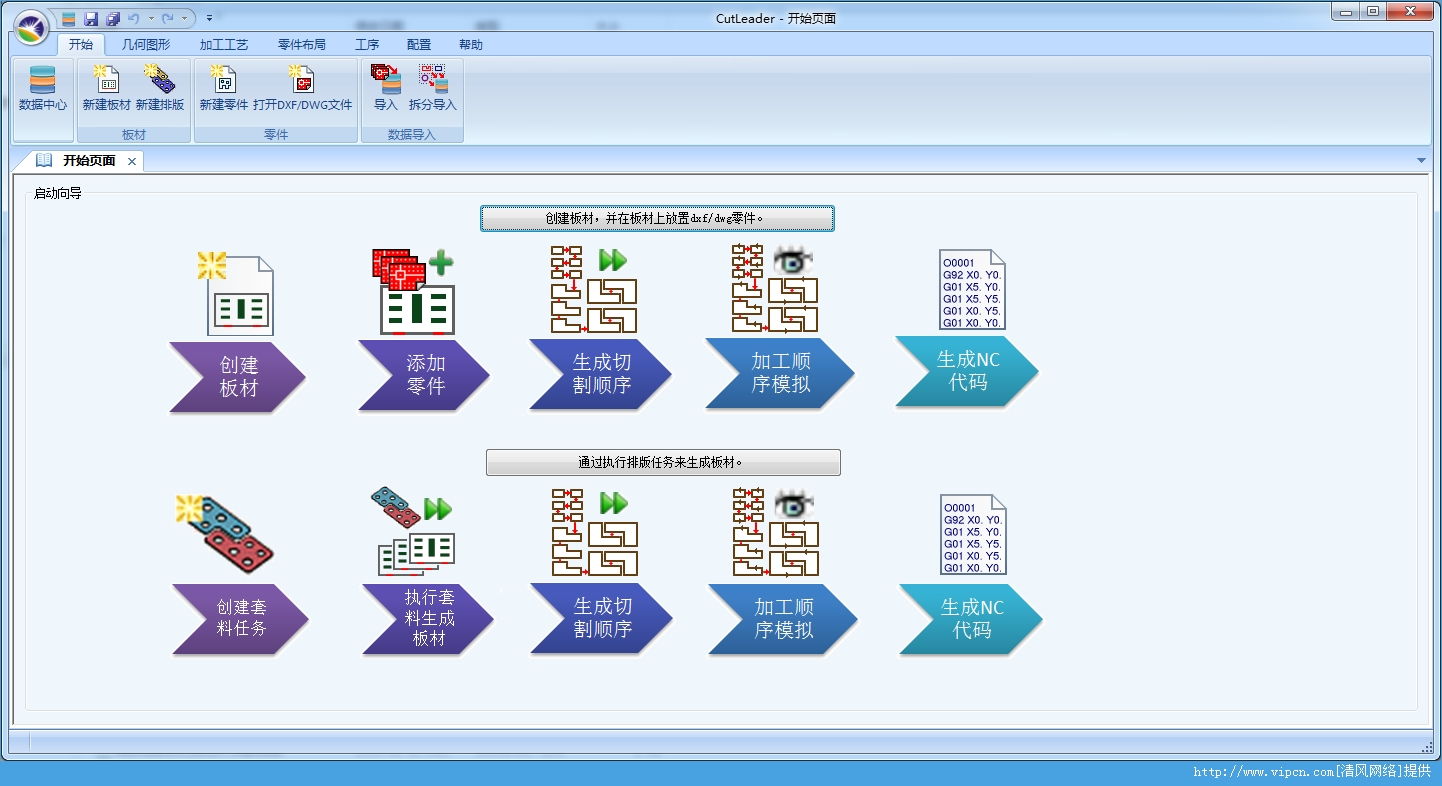Click the 导入 (Import) icon
The width and height of the screenshot is (1442, 786).
[x=385, y=90]
